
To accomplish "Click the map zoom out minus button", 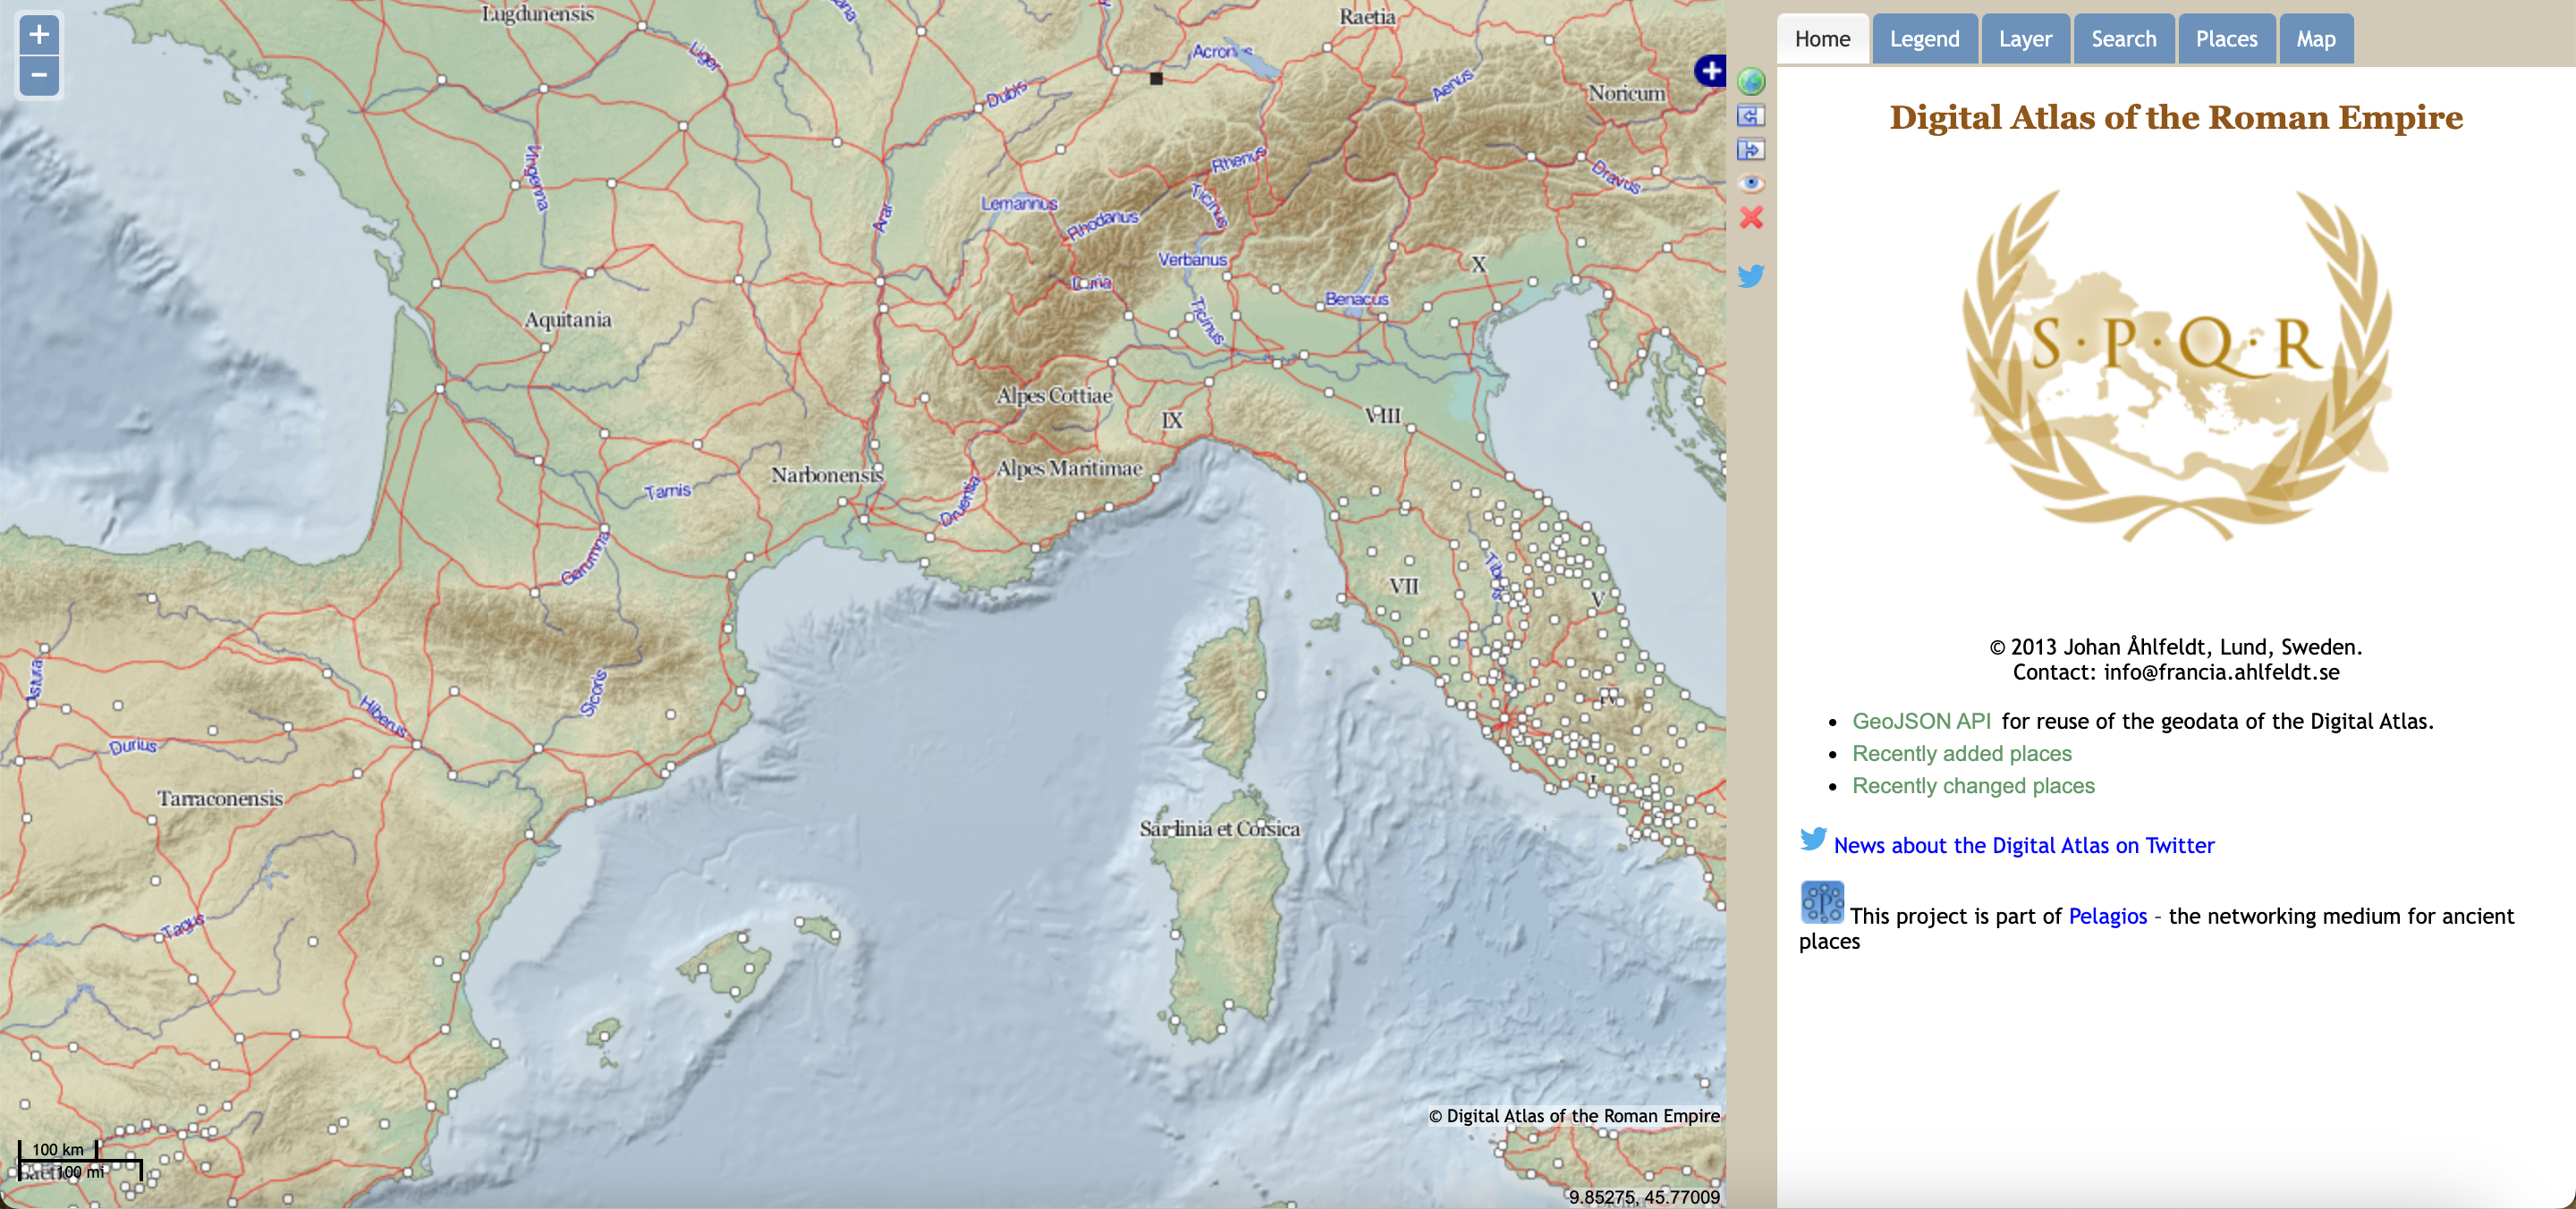I will click(x=39, y=76).
